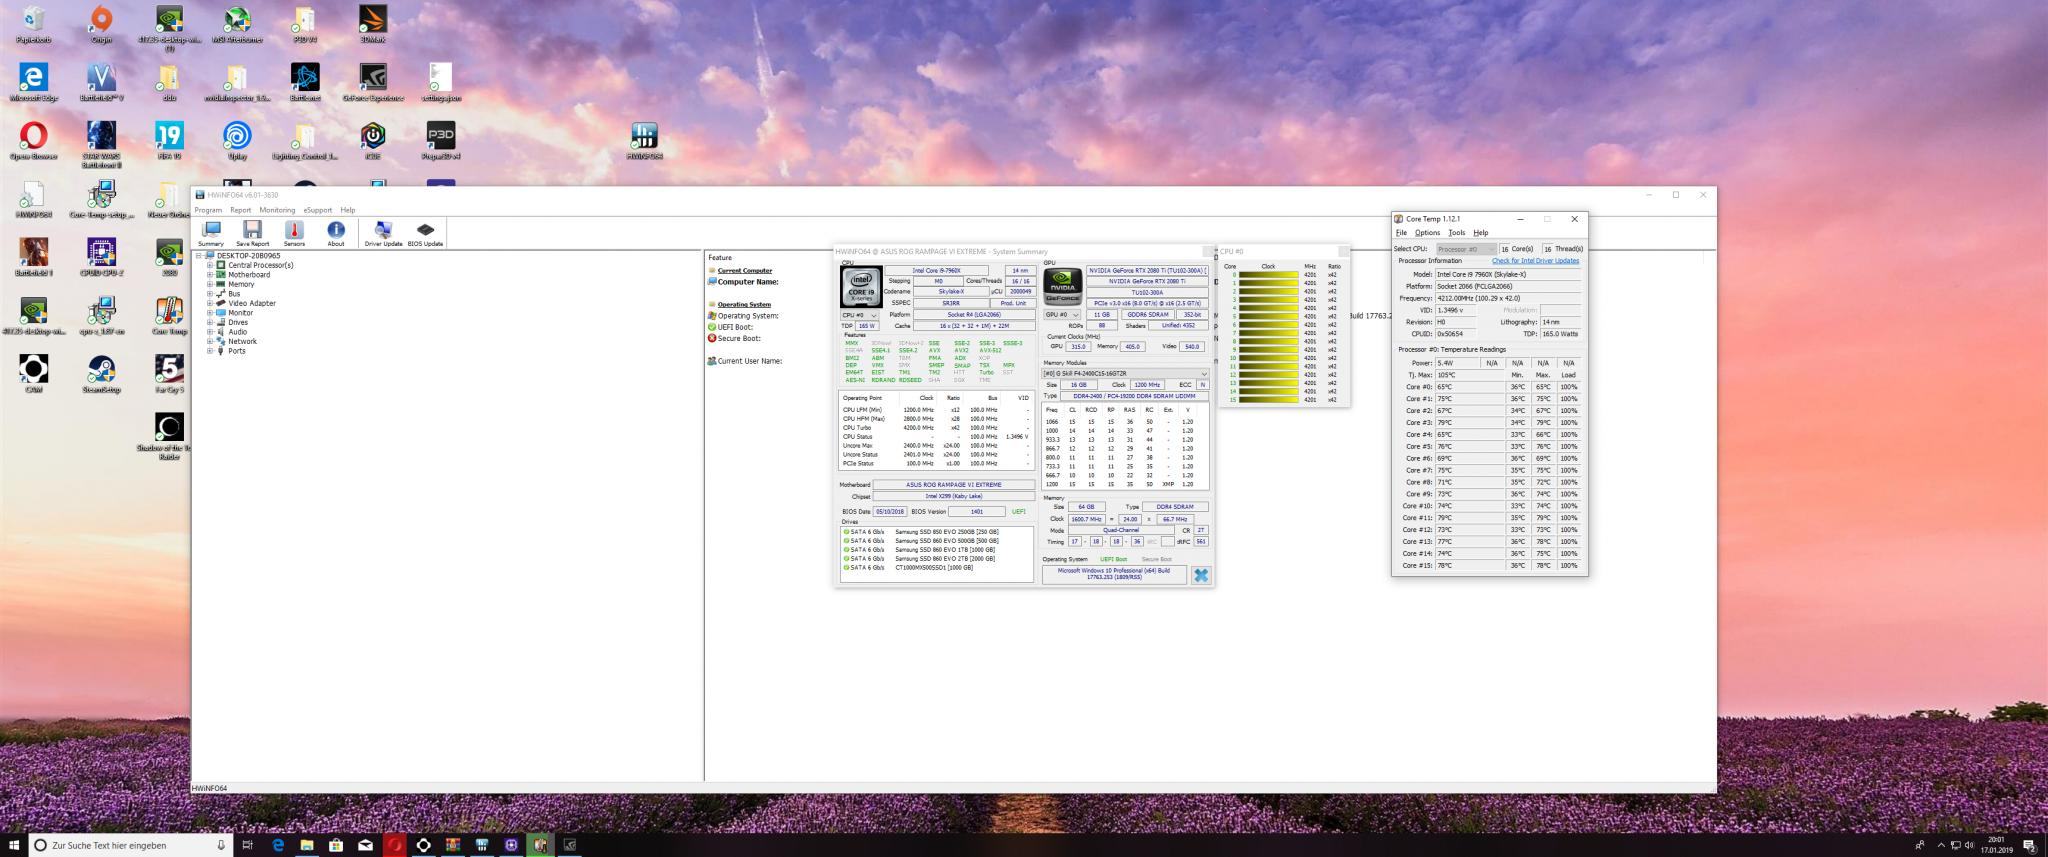Open the File menu in Core Temp
This screenshot has width=2048, height=857.
click(1401, 233)
